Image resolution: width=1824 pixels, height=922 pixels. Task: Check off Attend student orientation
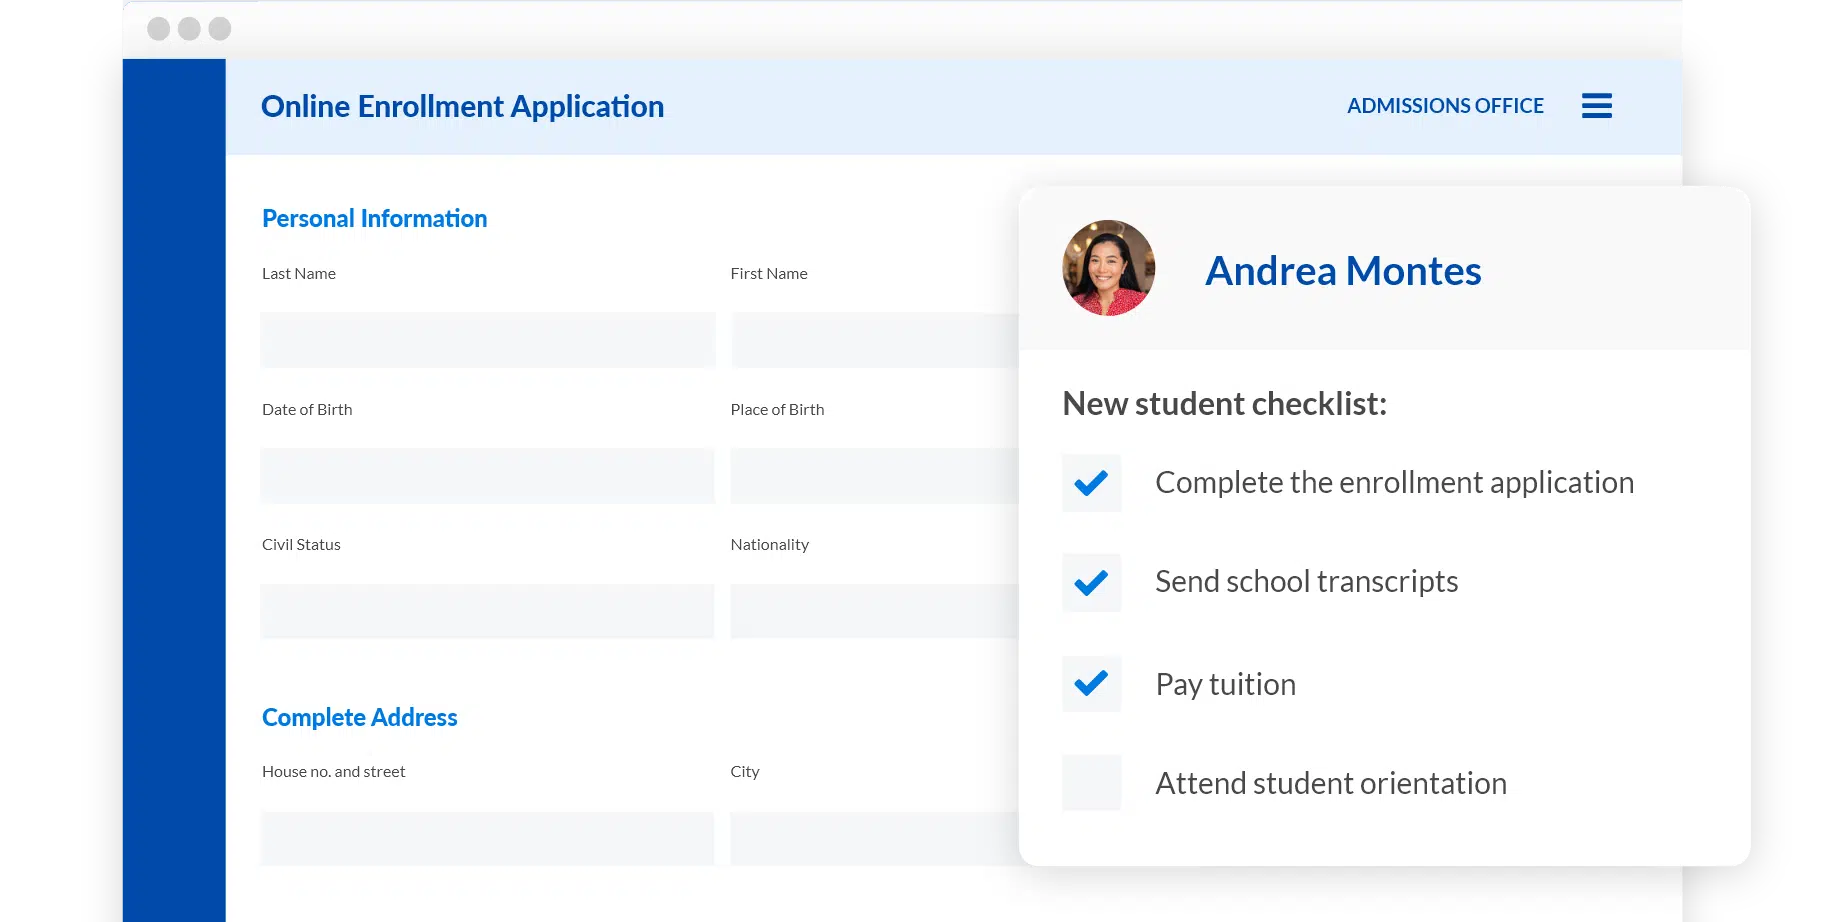(1091, 783)
